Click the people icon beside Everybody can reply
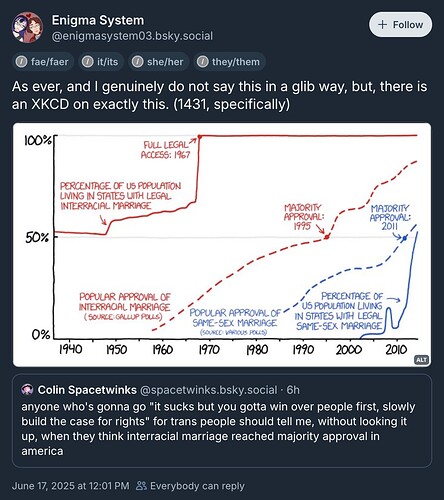This screenshot has width=444, height=500. [141, 486]
